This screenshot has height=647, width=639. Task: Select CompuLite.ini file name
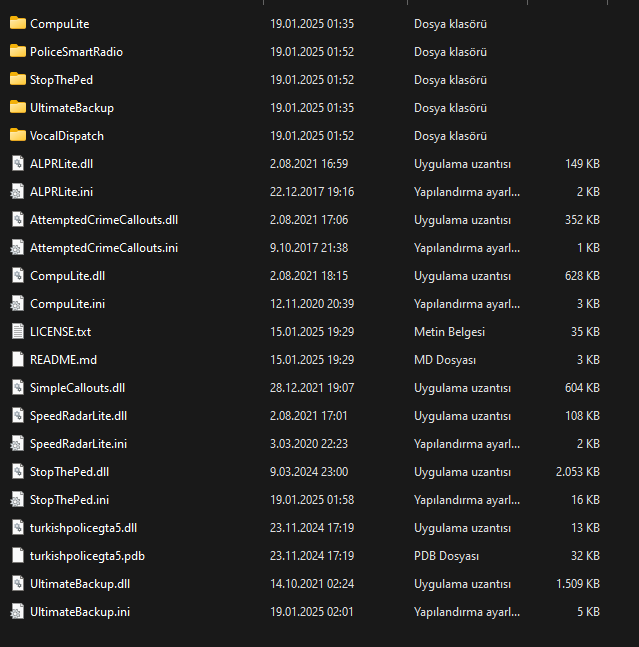[68, 305]
